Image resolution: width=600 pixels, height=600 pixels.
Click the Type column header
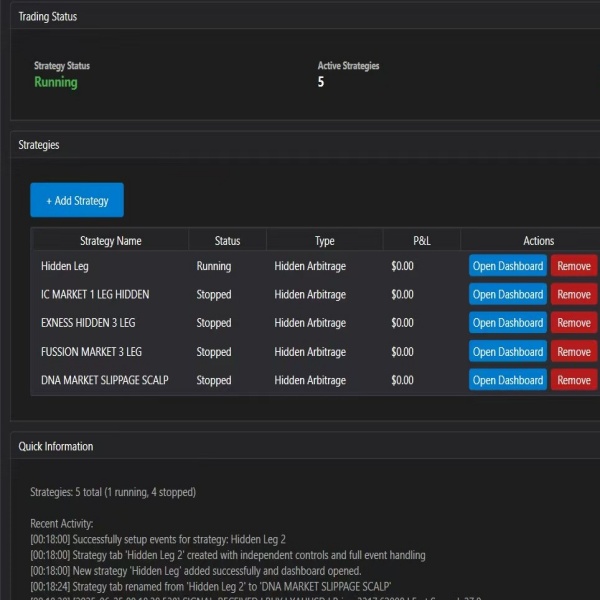324,240
